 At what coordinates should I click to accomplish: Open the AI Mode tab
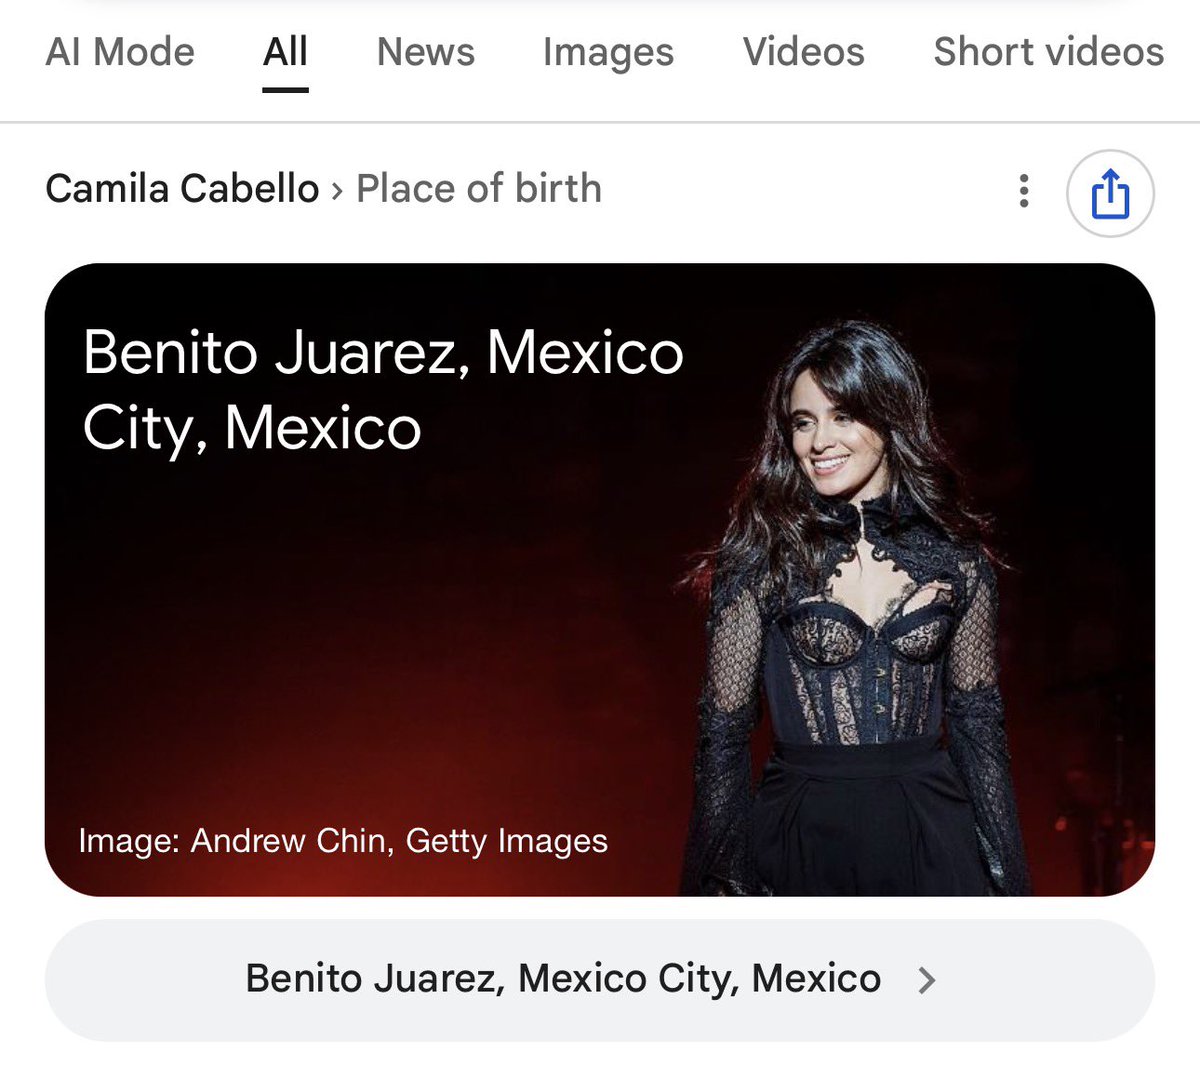pyautogui.click(x=120, y=52)
